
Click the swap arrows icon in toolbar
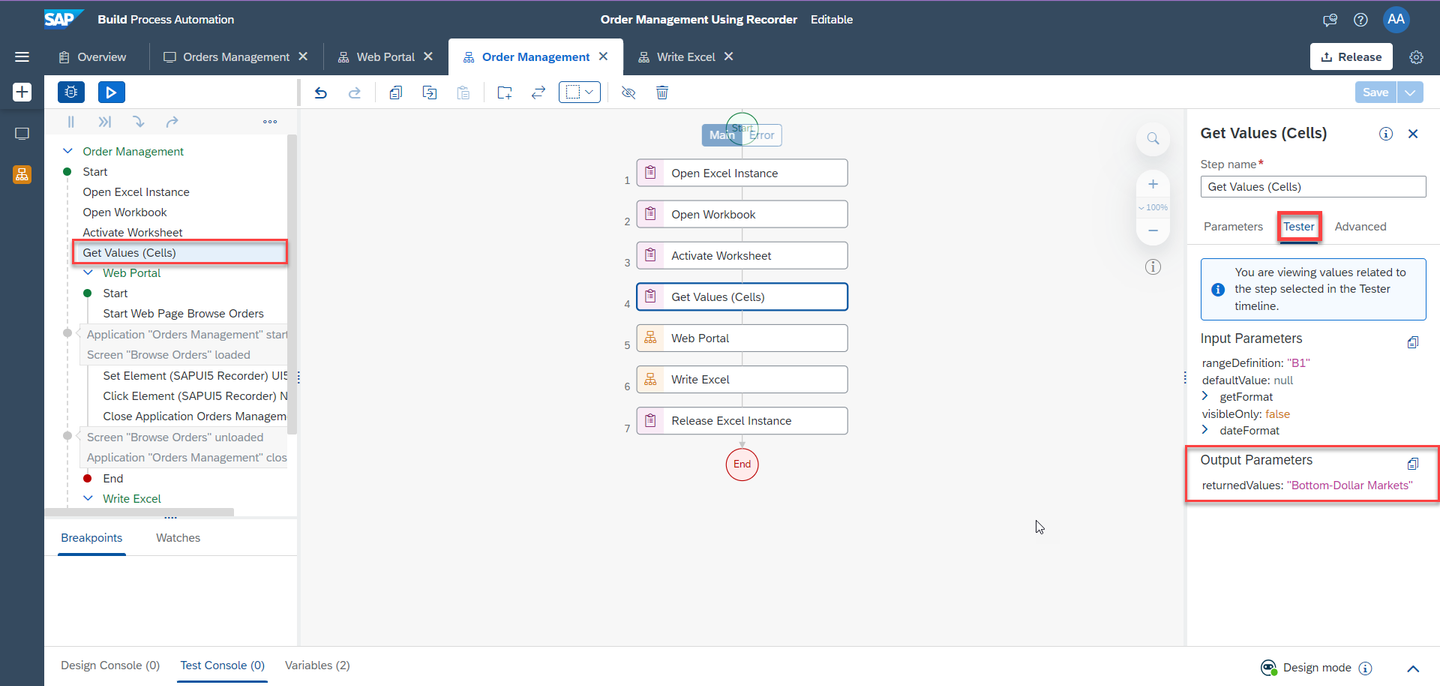(538, 92)
